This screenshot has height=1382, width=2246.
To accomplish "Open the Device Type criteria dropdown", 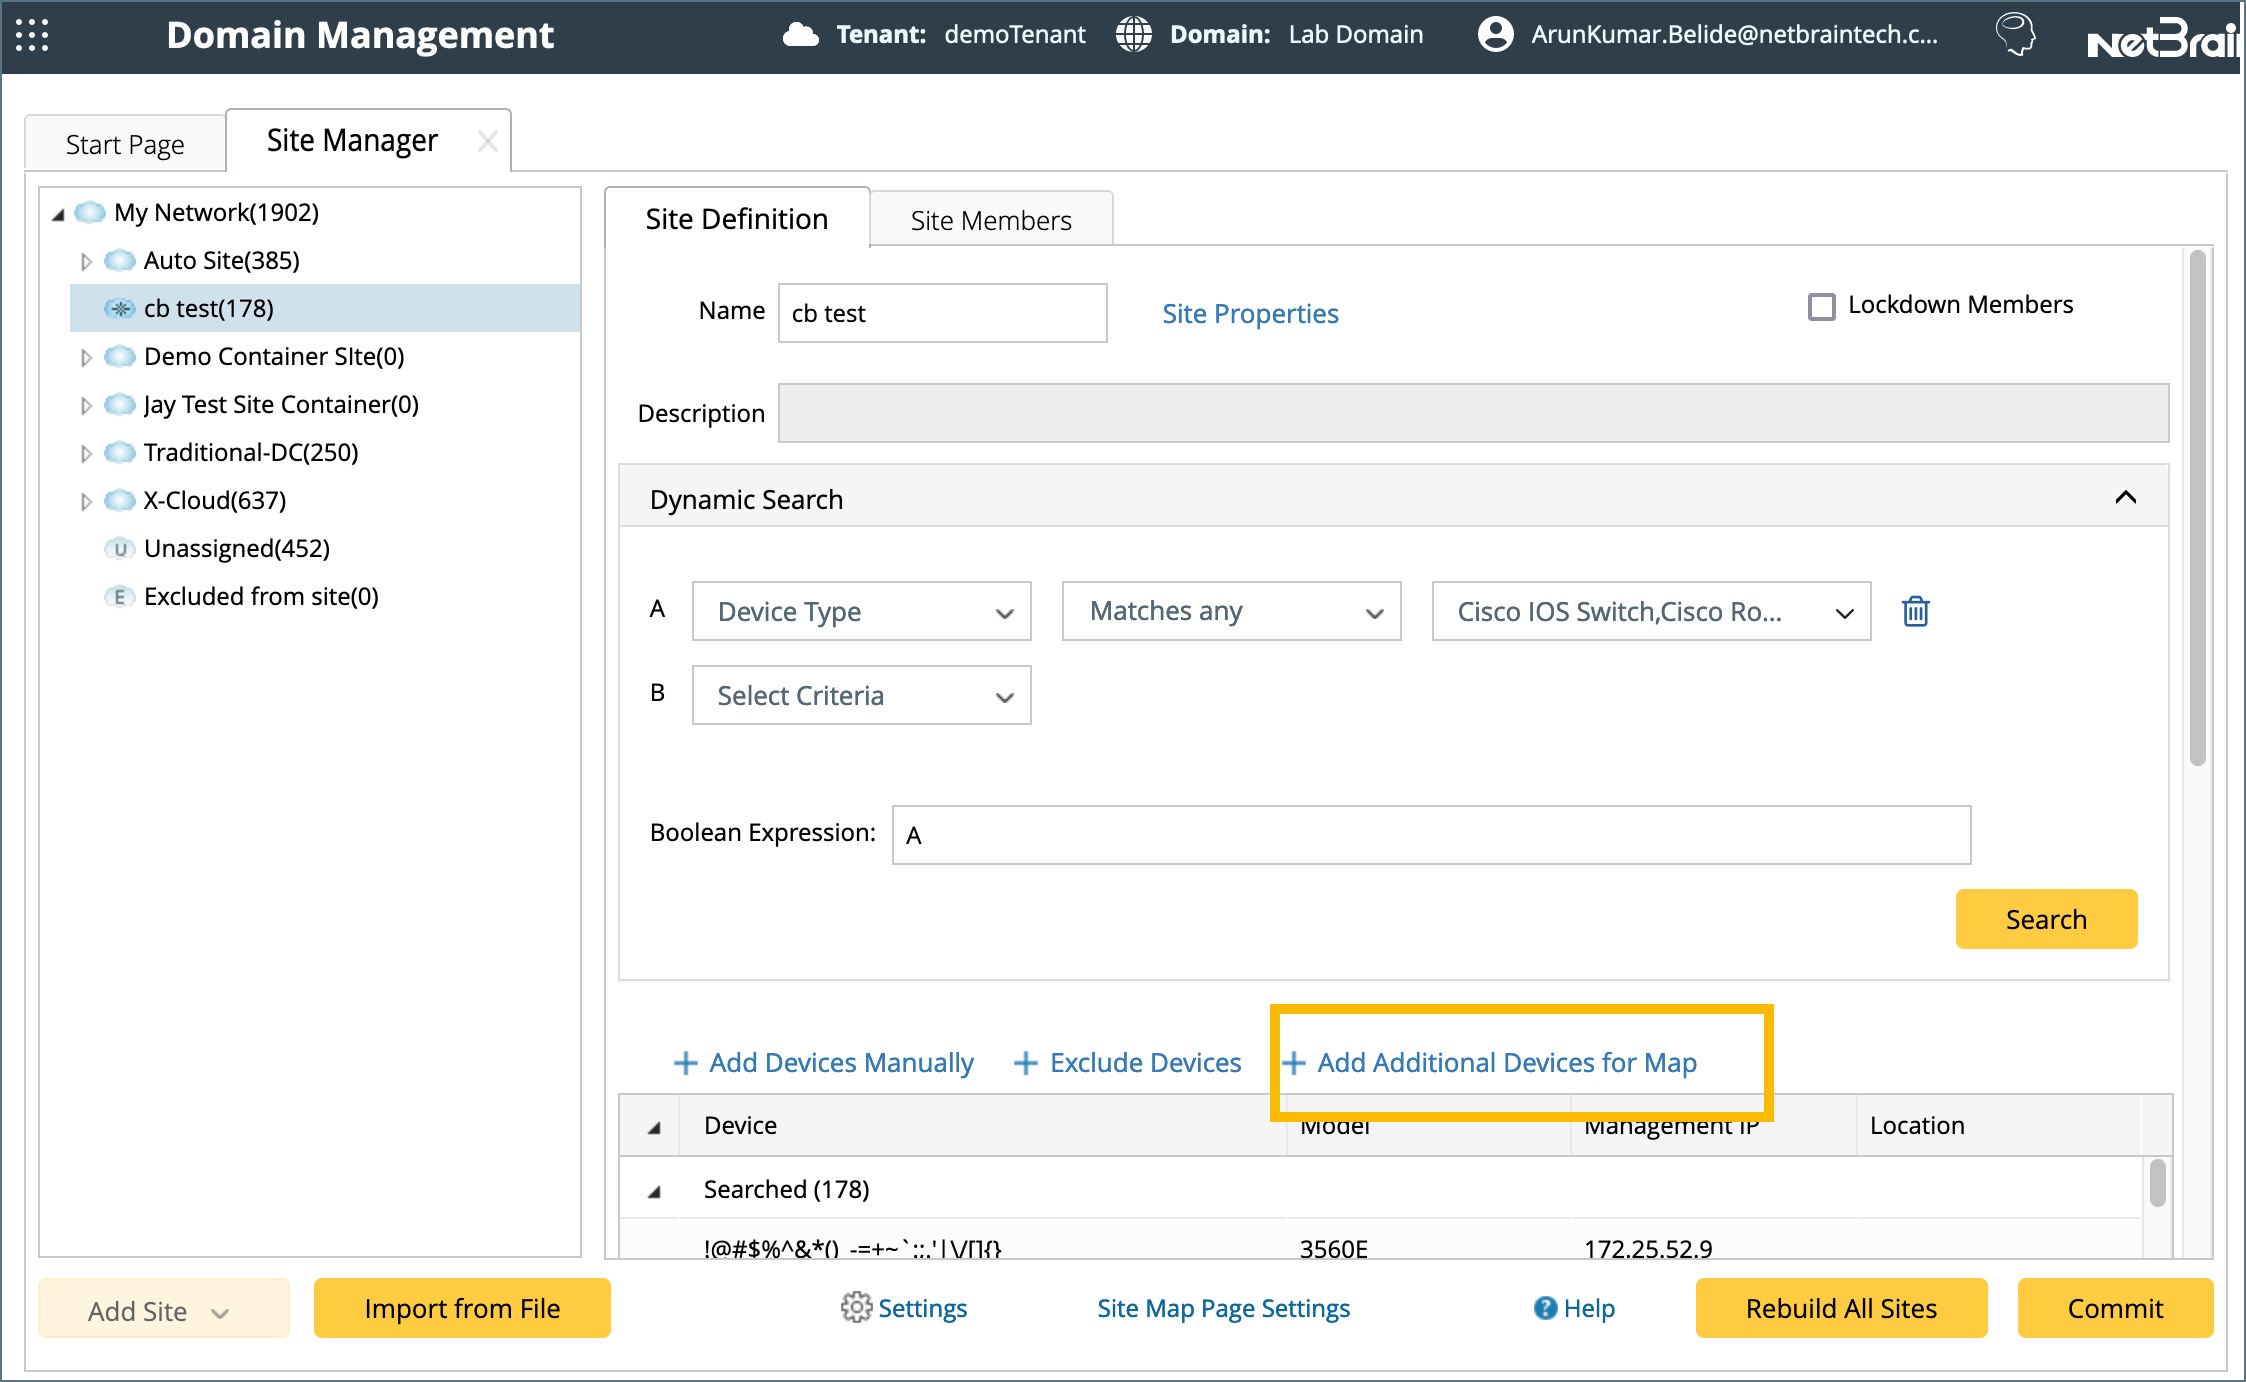I will [861, 611].
